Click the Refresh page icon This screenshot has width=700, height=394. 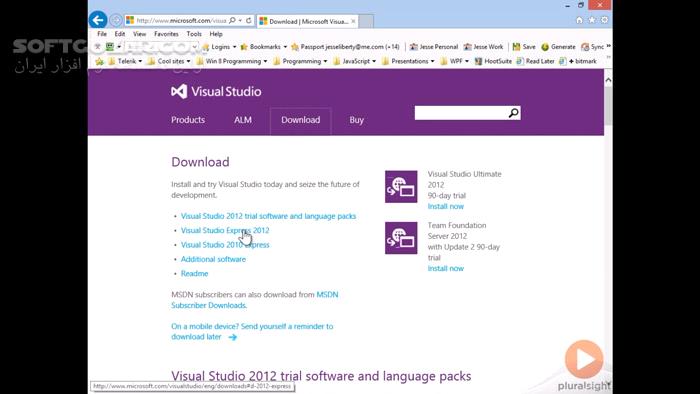click(x=249, y=21)
